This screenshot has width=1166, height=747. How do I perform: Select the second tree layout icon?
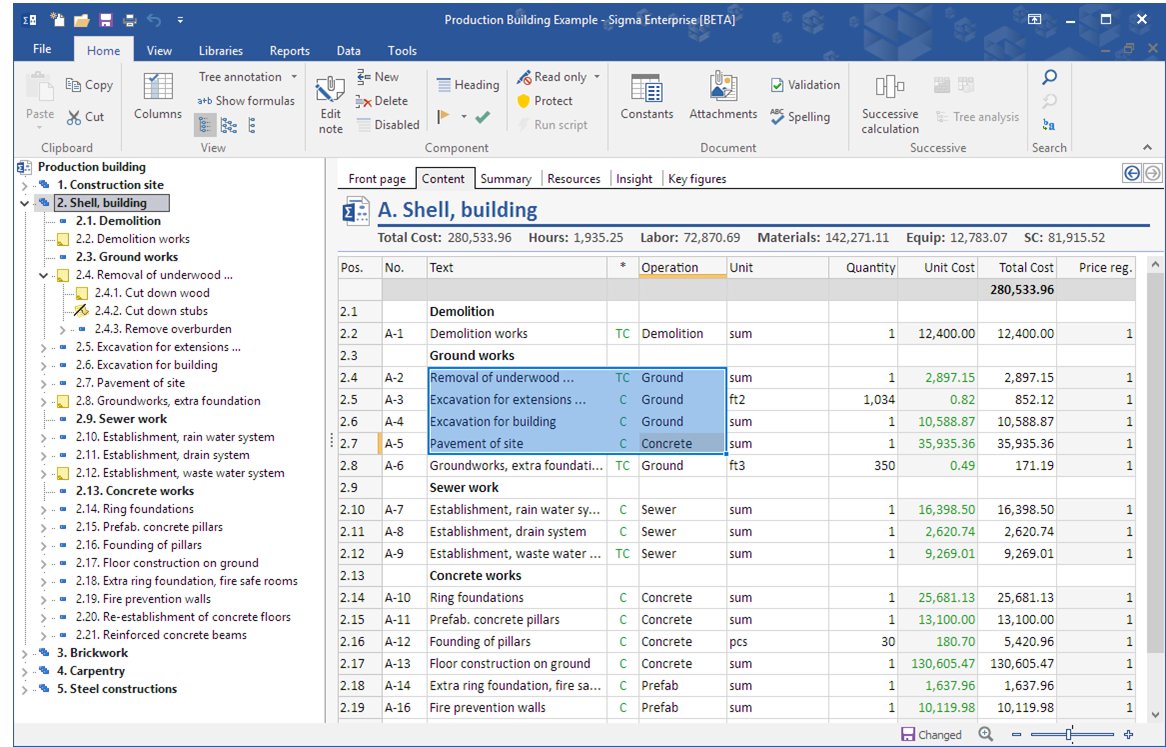point(229,125)
